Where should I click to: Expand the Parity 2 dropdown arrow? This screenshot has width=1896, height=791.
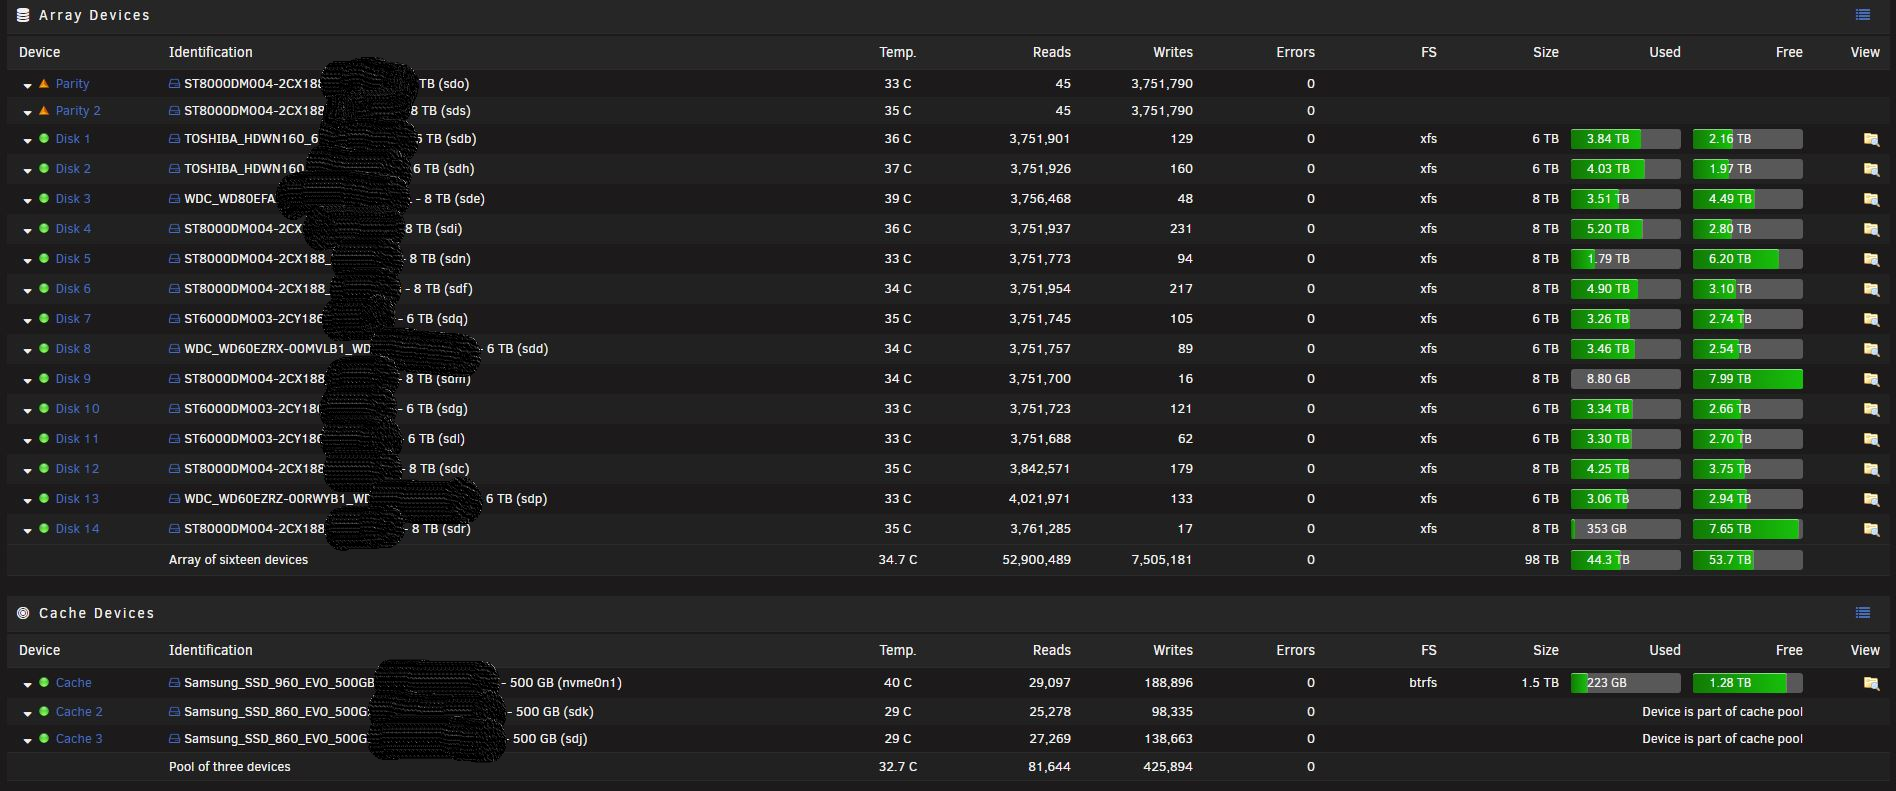point(27,112)
